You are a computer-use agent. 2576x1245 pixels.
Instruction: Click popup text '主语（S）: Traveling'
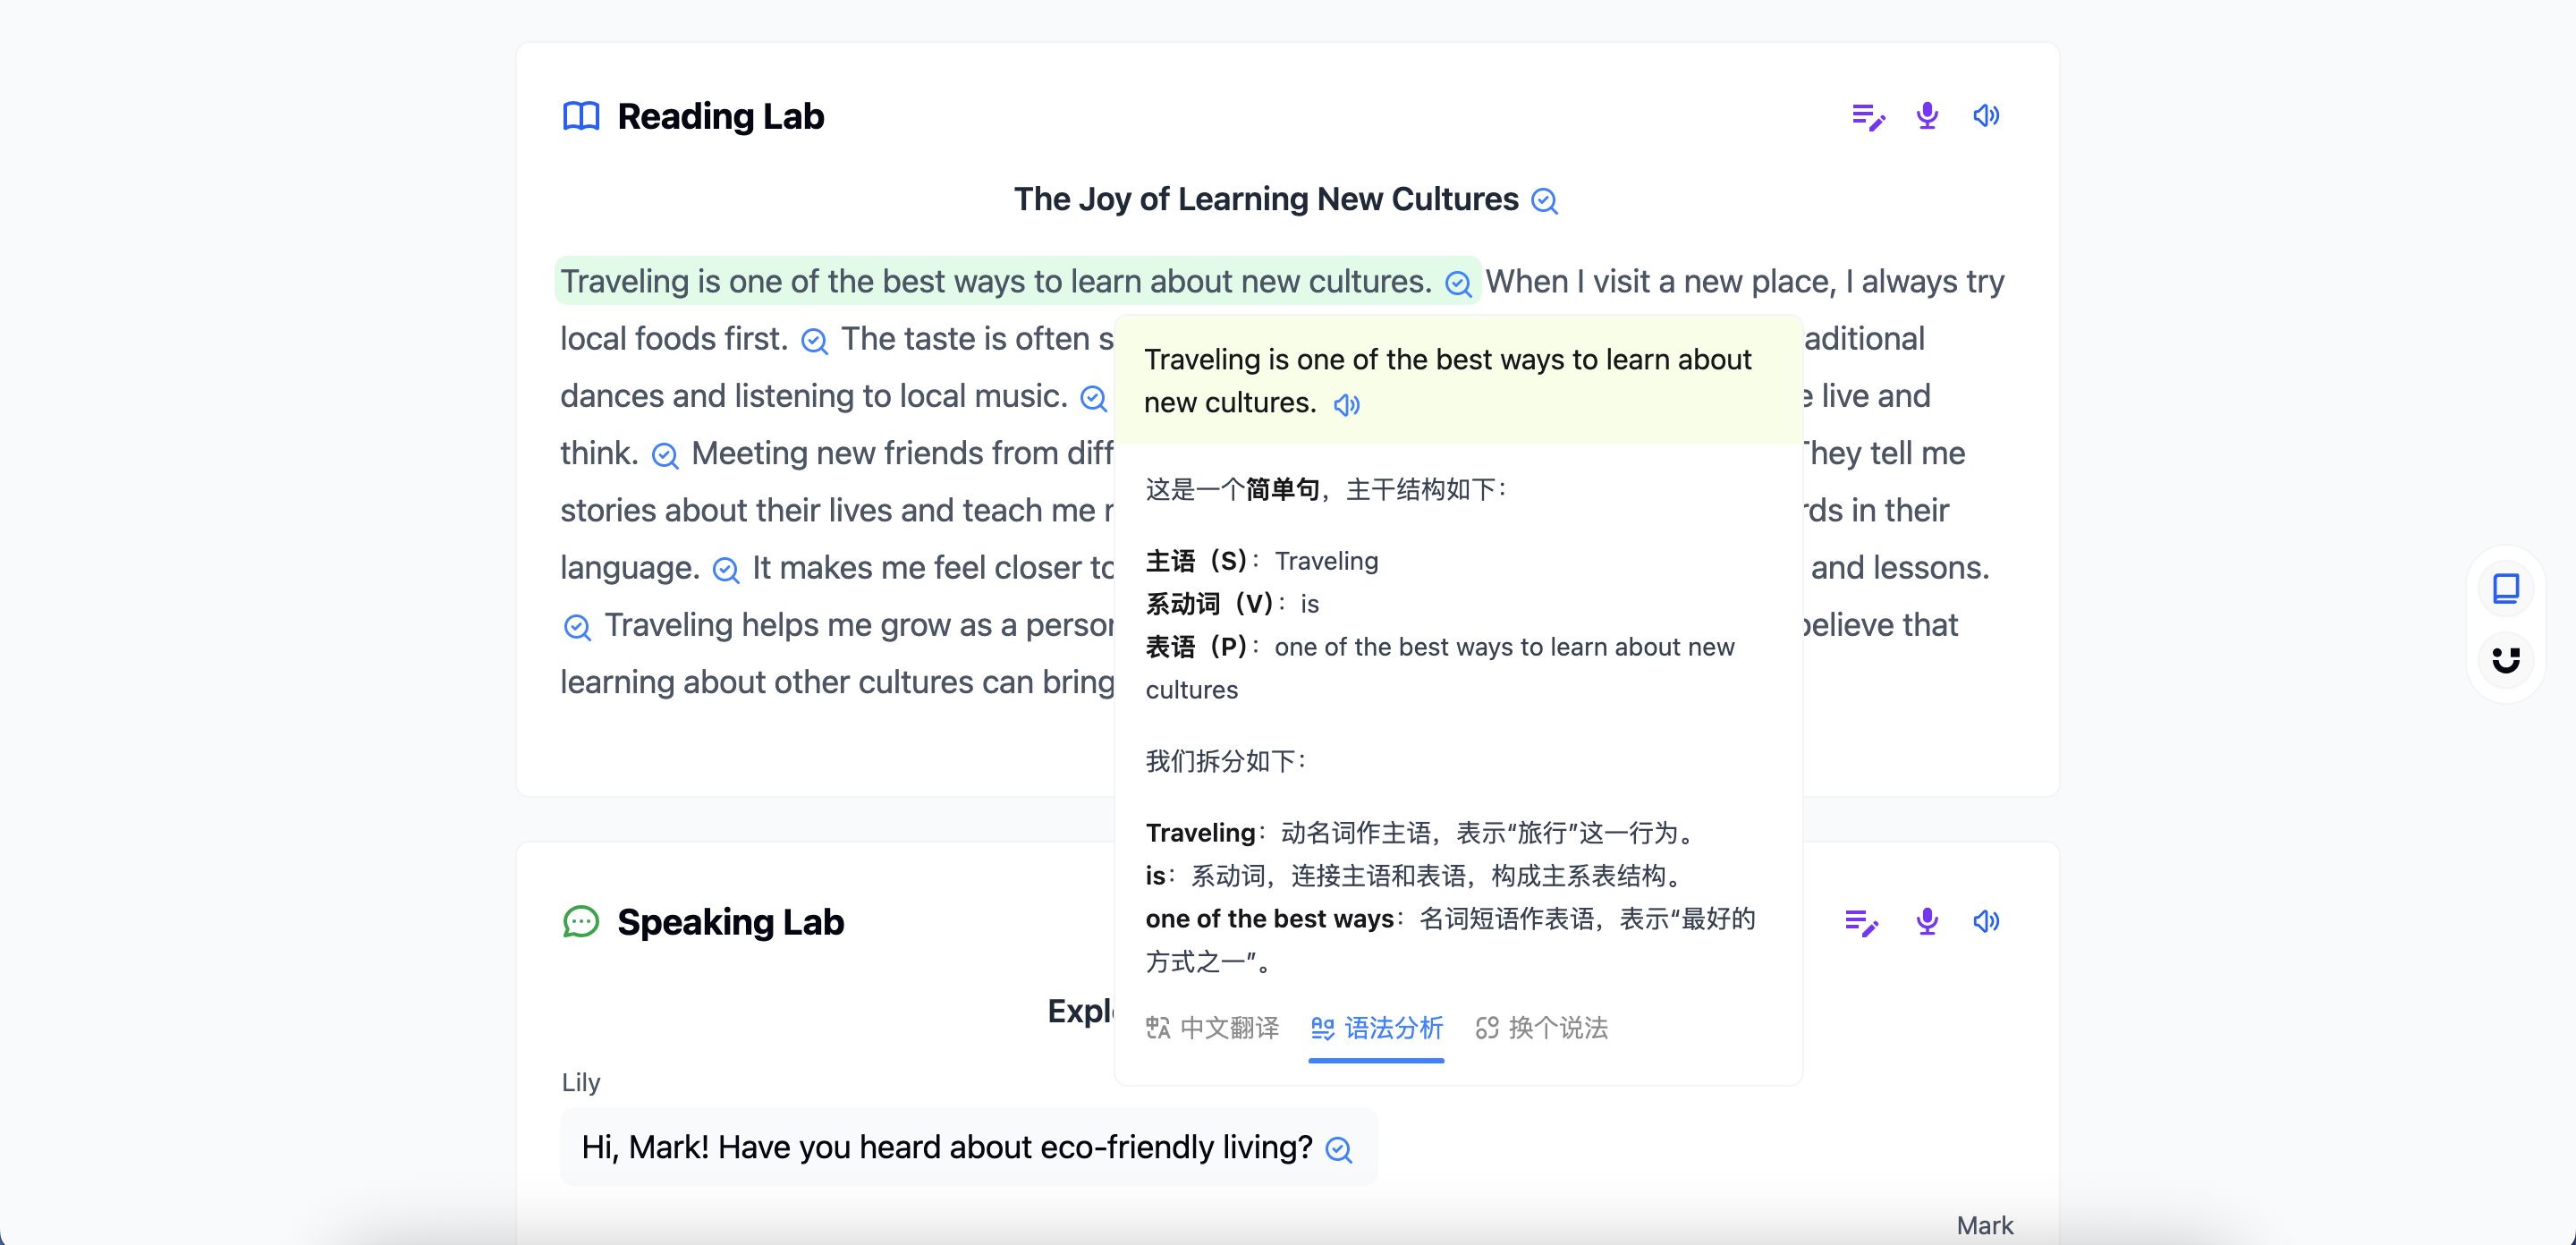pos(1261,561)
